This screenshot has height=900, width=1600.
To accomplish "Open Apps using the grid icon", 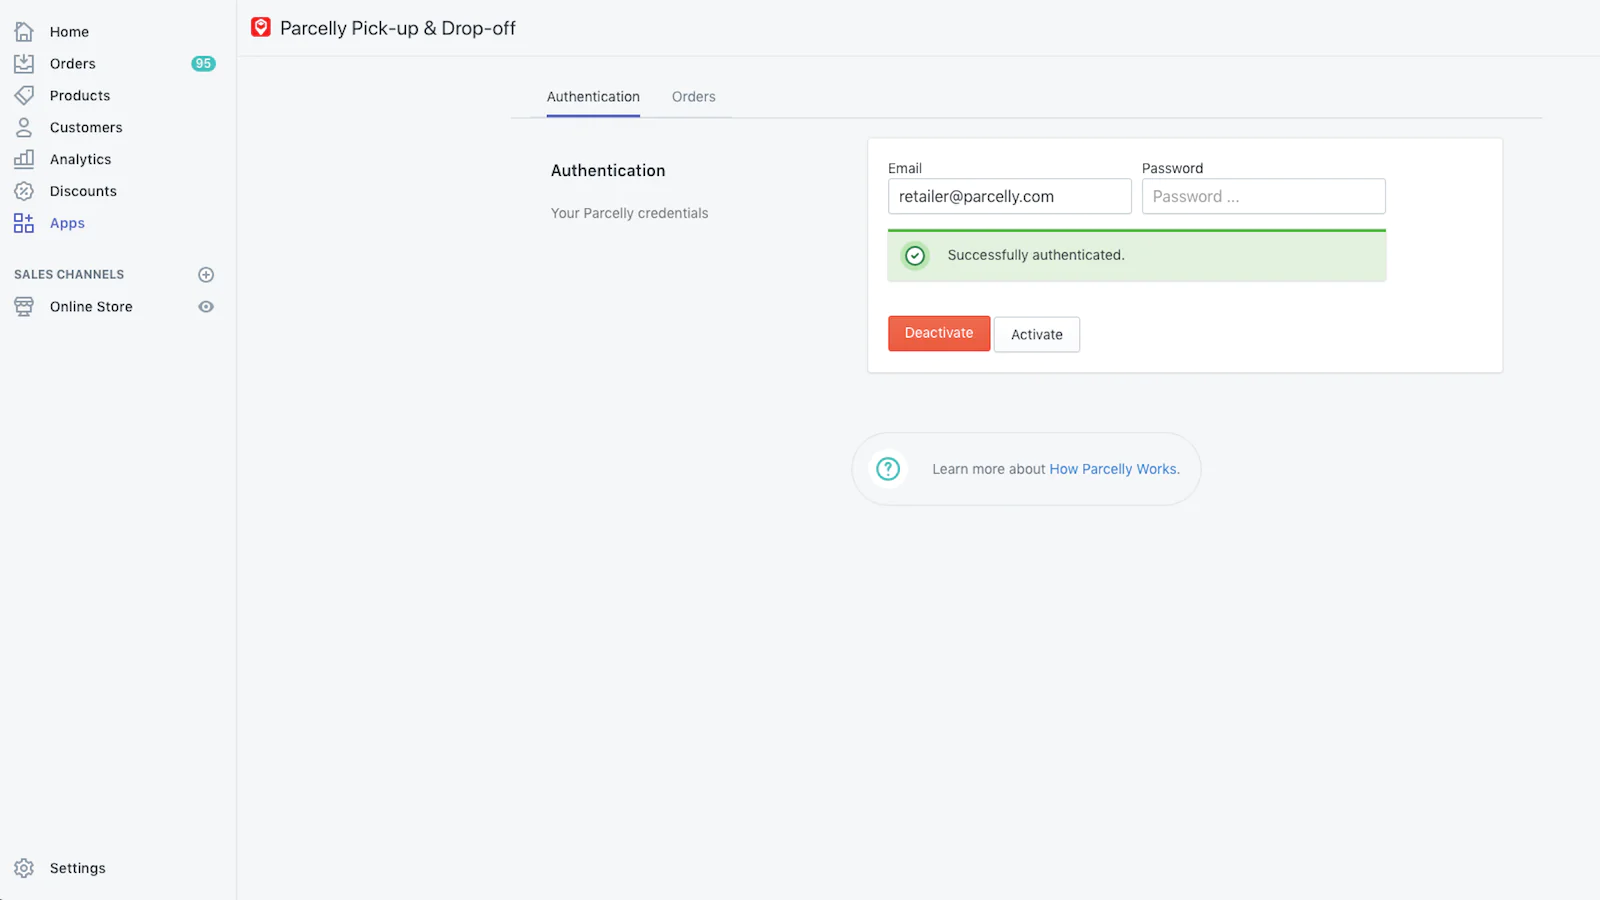I will (24, 223).
